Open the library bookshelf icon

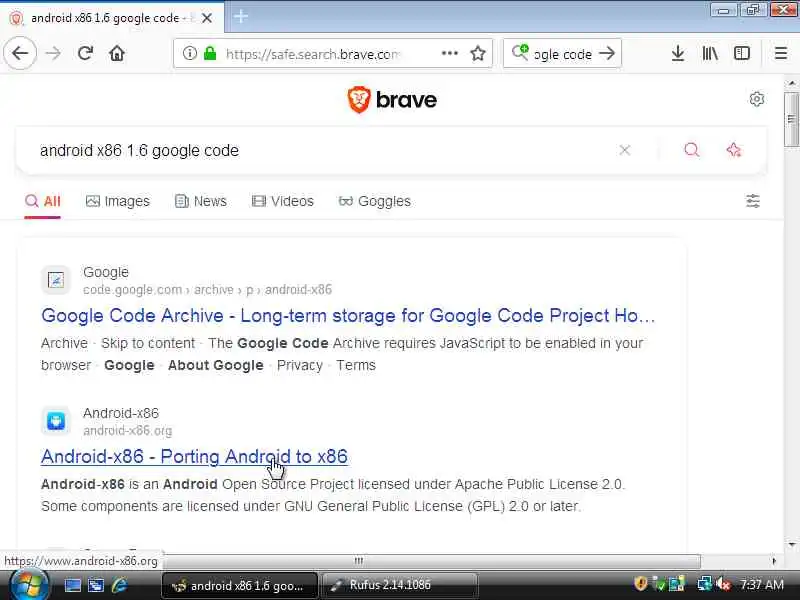pyautogui.click(x=710, y=53)
